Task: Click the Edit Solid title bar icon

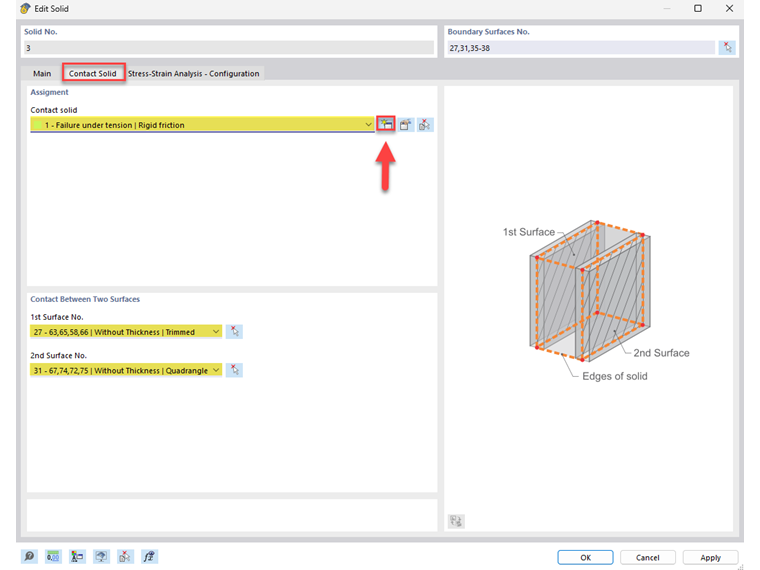Action: pos(25,8)
